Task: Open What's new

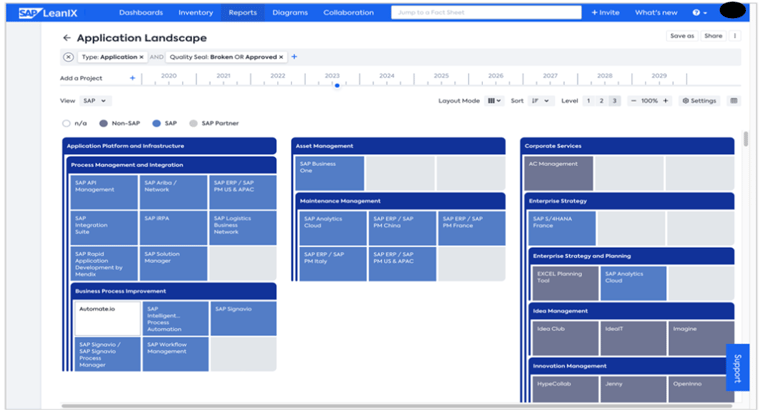Action: tap(656, 13)
